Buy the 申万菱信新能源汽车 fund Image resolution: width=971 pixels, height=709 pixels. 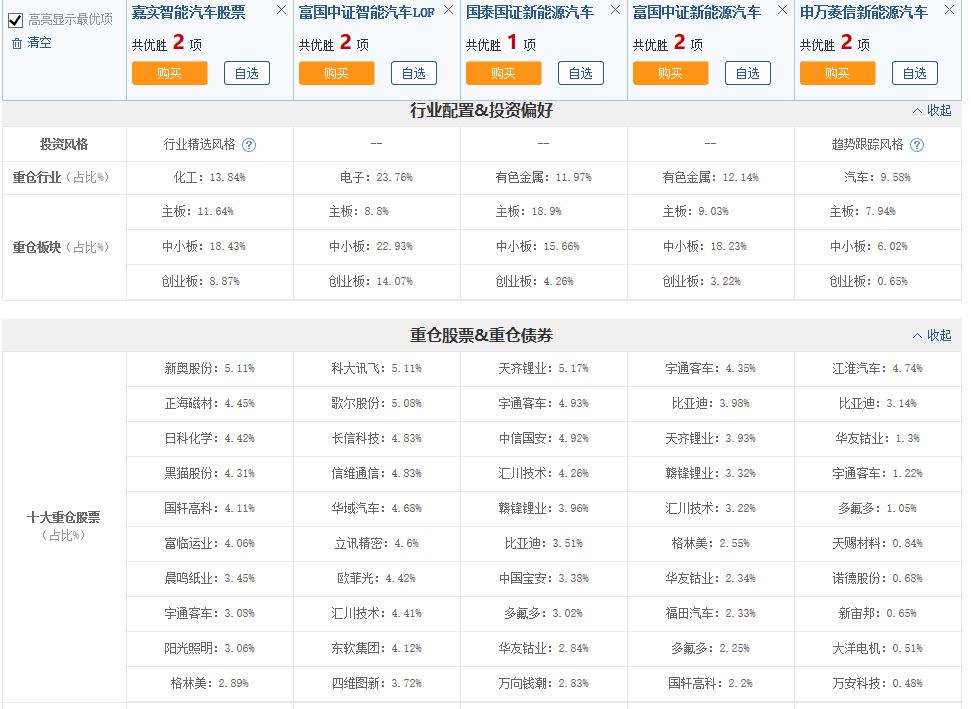(x=837, y=73)
